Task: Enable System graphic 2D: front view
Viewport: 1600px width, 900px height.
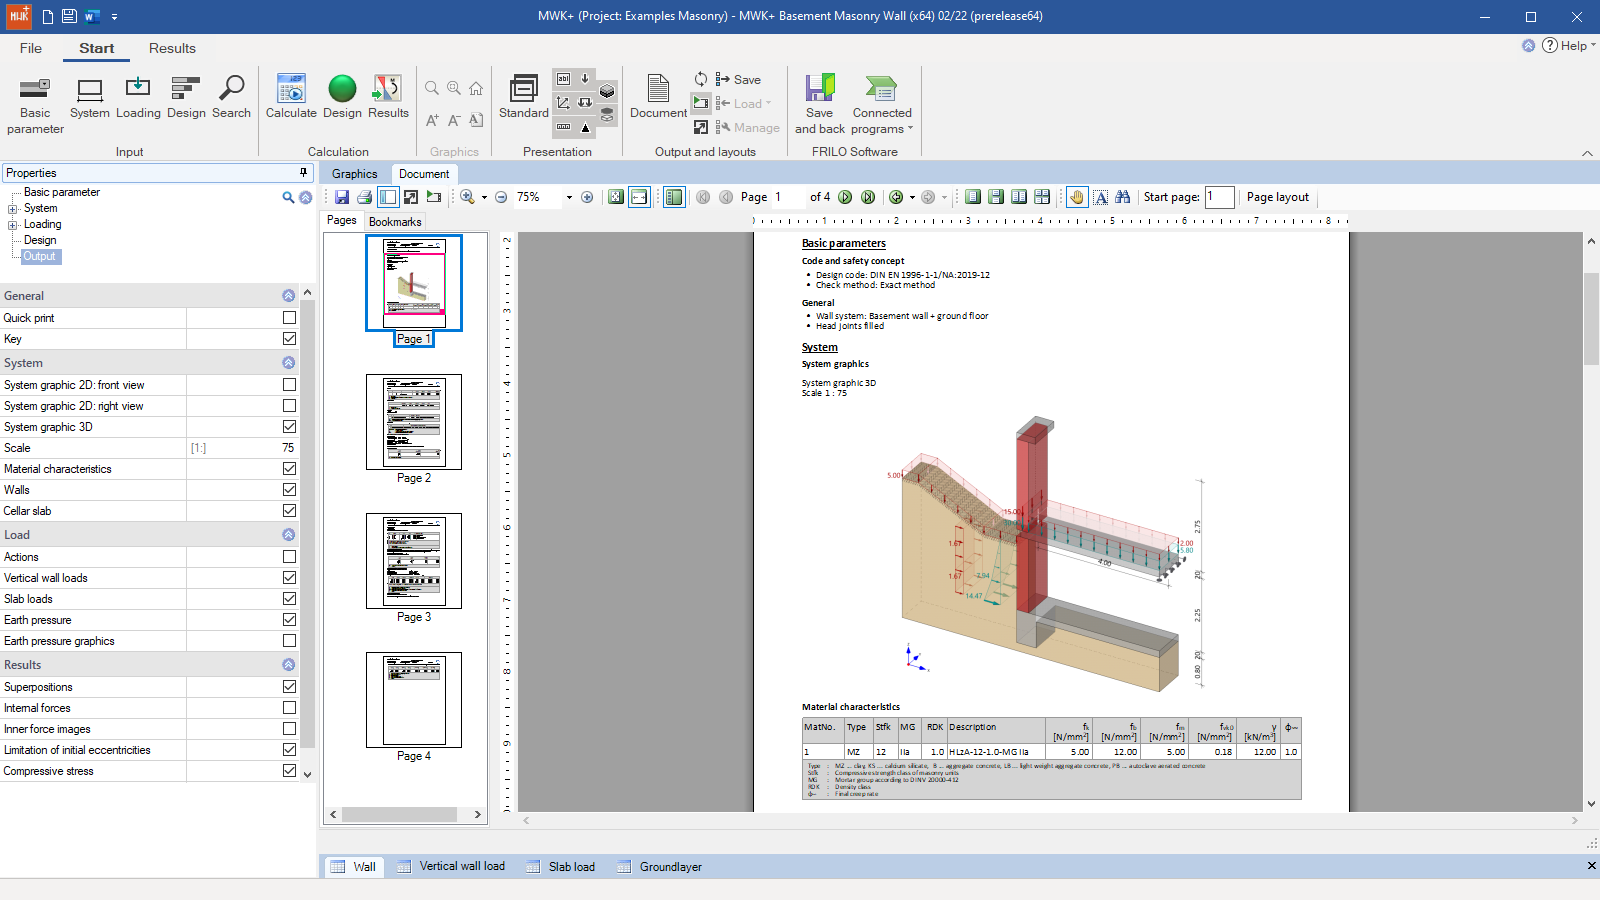Action: tap(289, 385)
